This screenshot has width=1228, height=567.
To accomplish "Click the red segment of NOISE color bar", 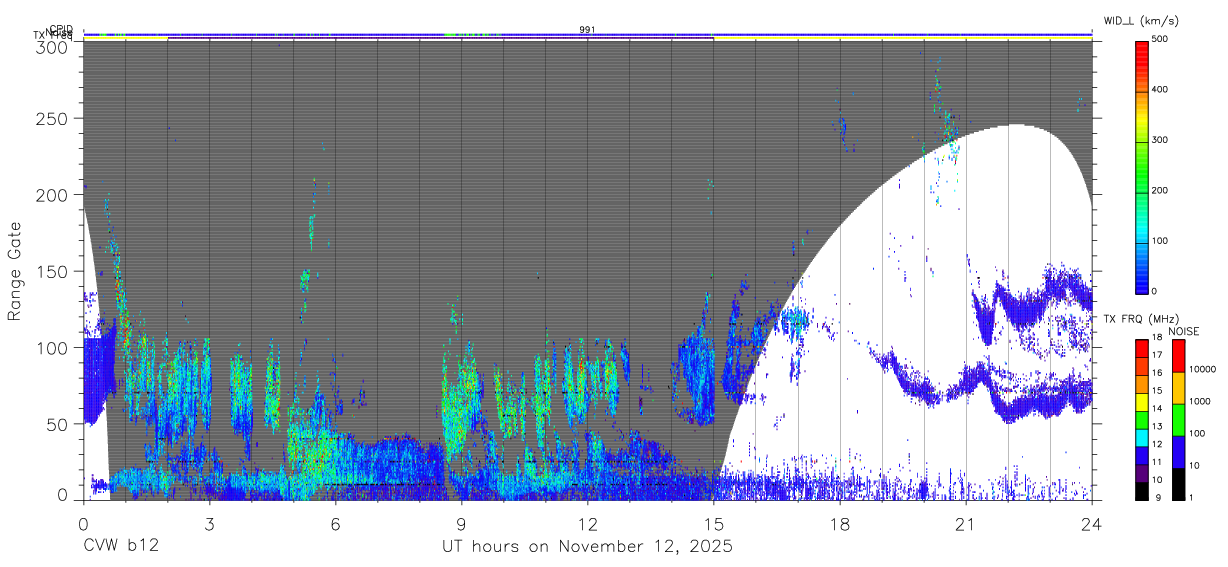I will tap(1178, 356).
